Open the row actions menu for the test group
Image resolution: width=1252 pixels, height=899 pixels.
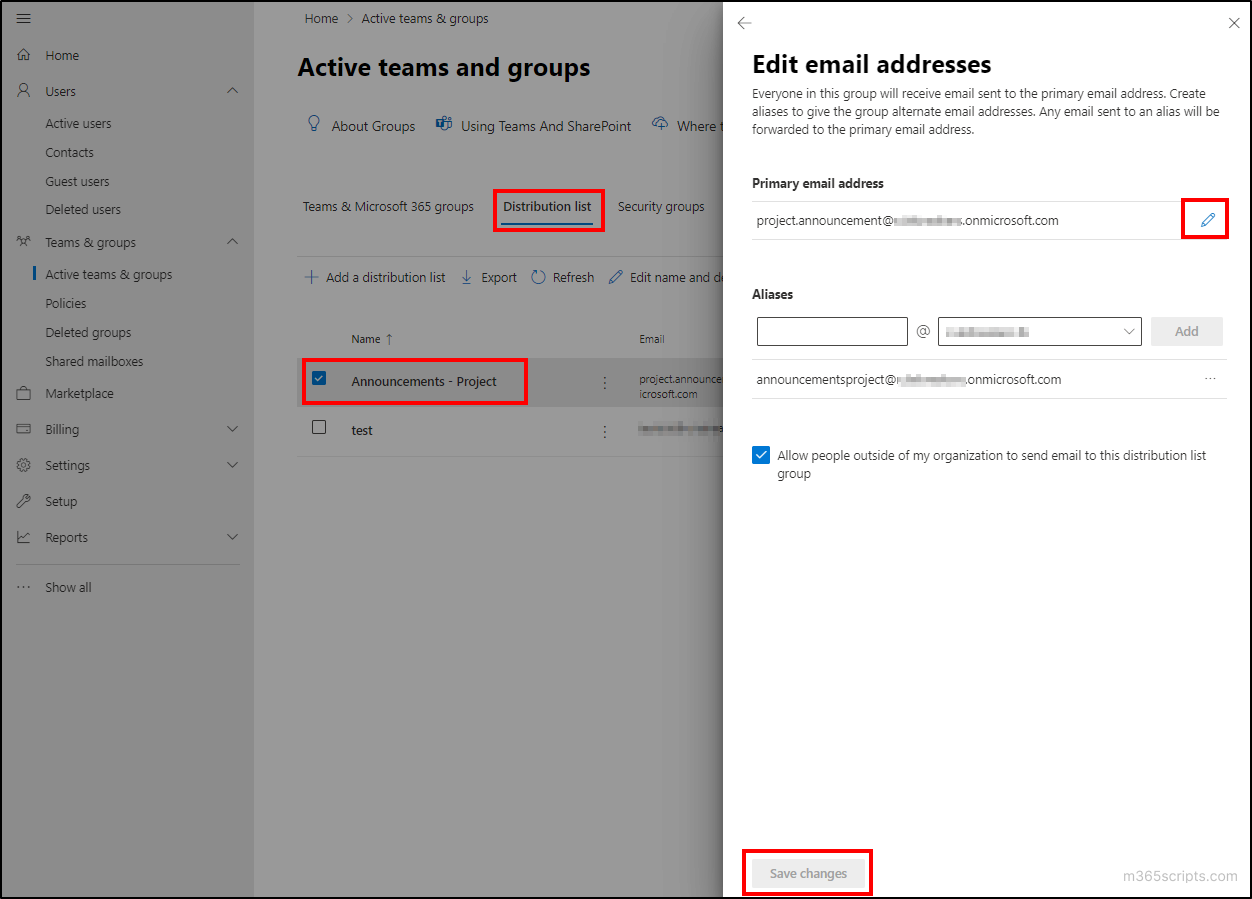(604, 430)
